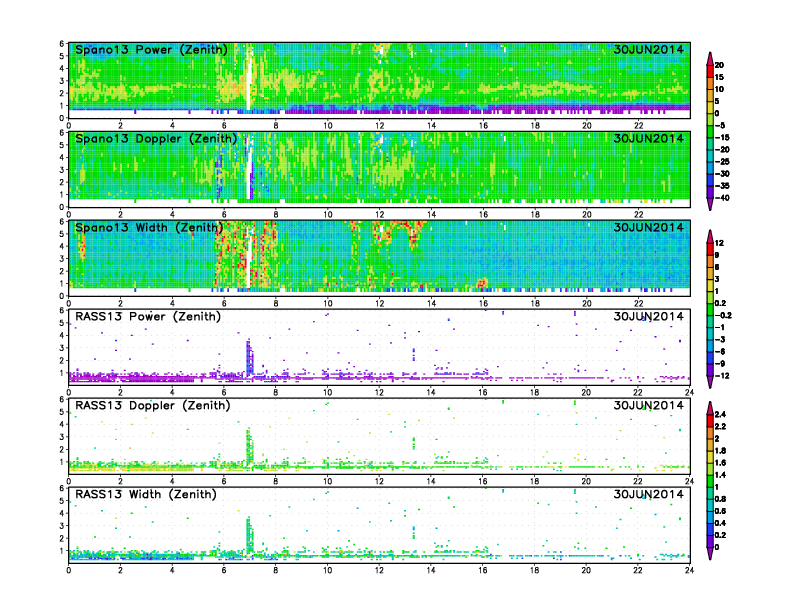792x612 pixels.
Task: Click the yellow segment of the middle colorbar
Action: coord(710,285)
